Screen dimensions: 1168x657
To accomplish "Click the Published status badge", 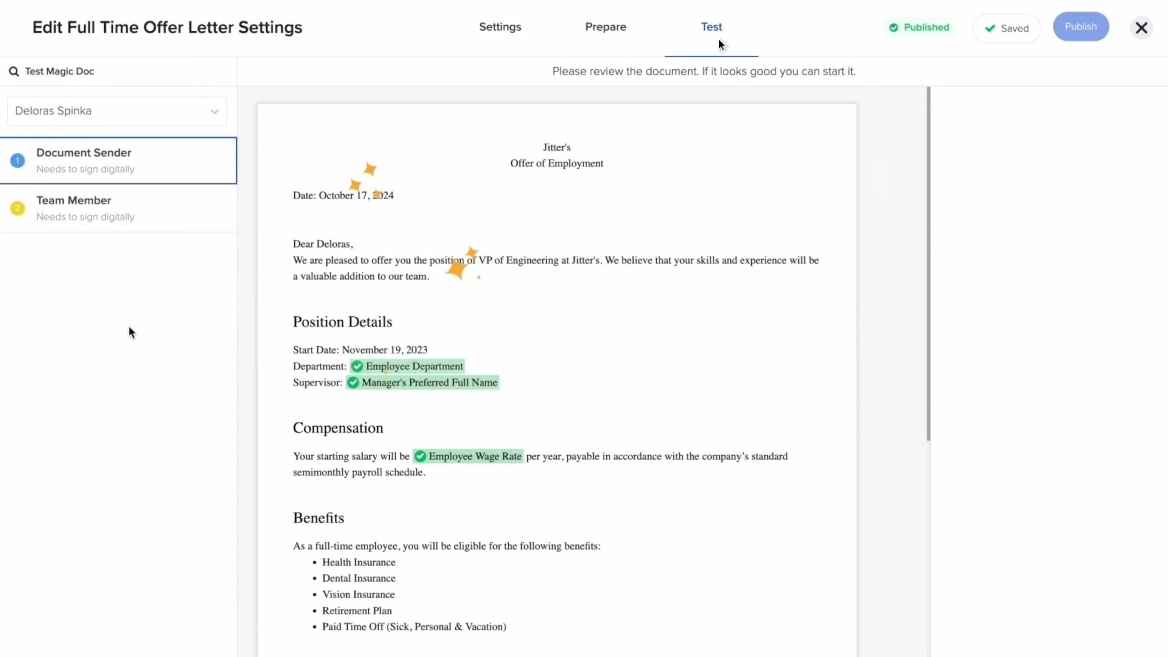I will 918,27.
